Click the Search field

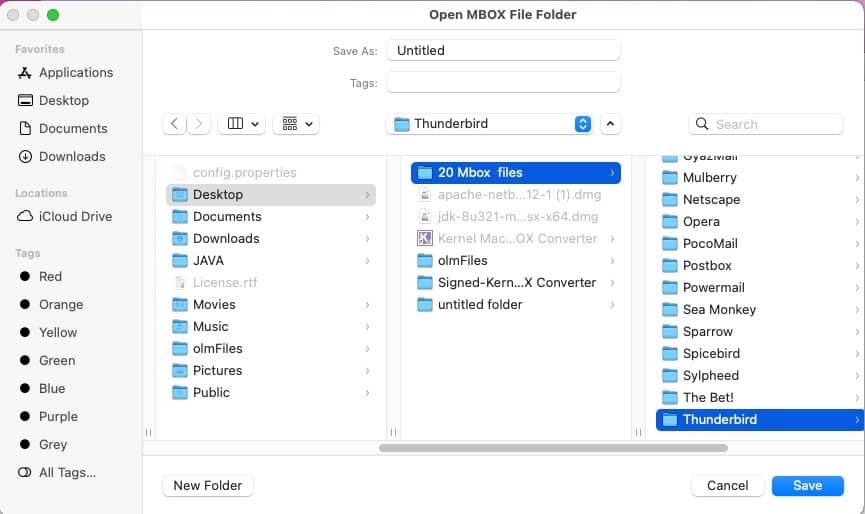pyautogui.click(x=766, y=124)
